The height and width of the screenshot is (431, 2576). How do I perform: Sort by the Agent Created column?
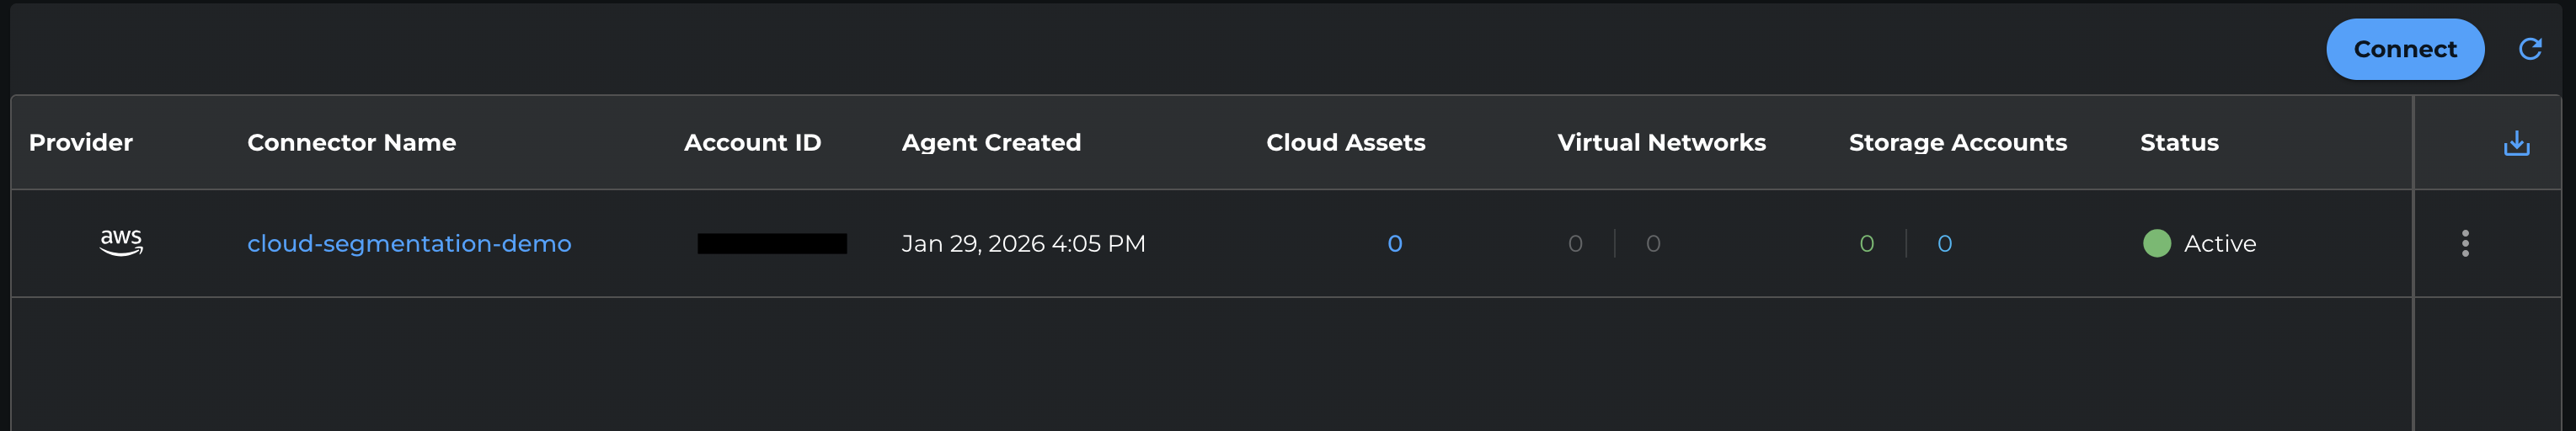[990, 143]
